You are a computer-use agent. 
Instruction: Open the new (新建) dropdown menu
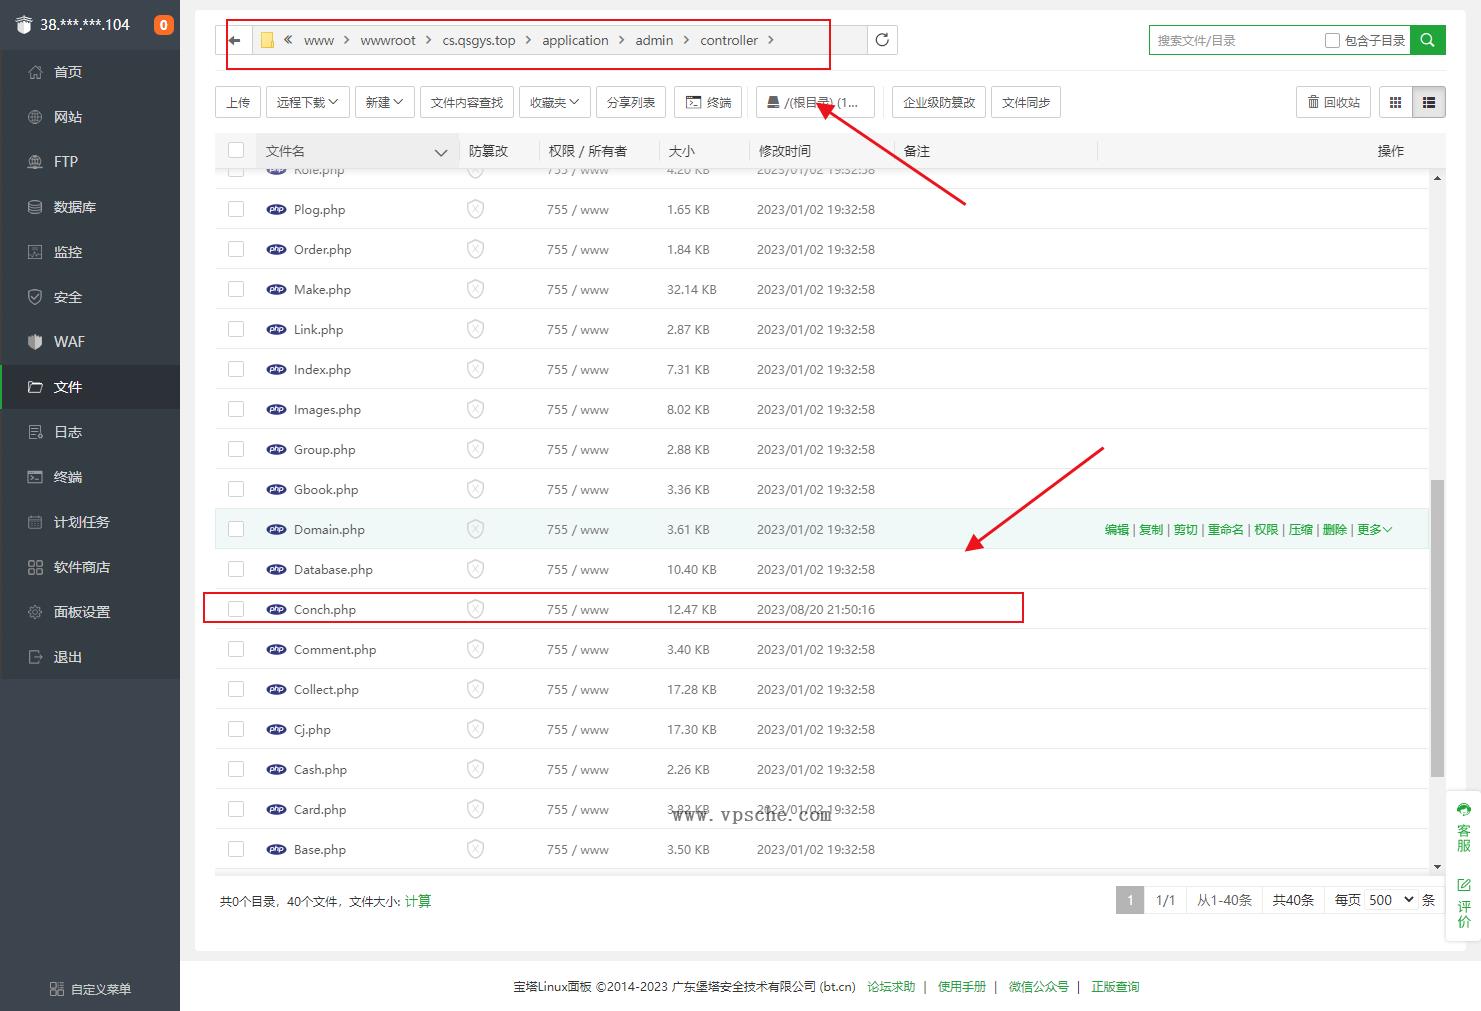tap(384, 102)
